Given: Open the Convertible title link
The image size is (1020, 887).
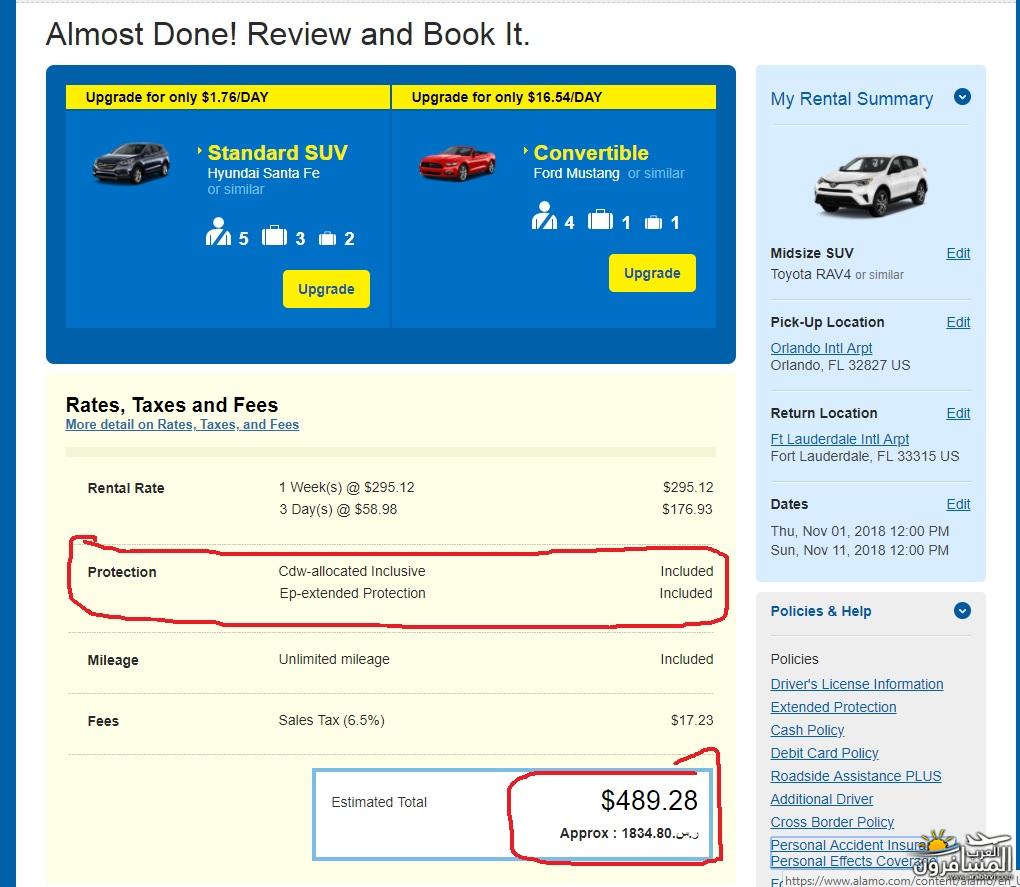Looking at the screenshot, I should (590, 153).
